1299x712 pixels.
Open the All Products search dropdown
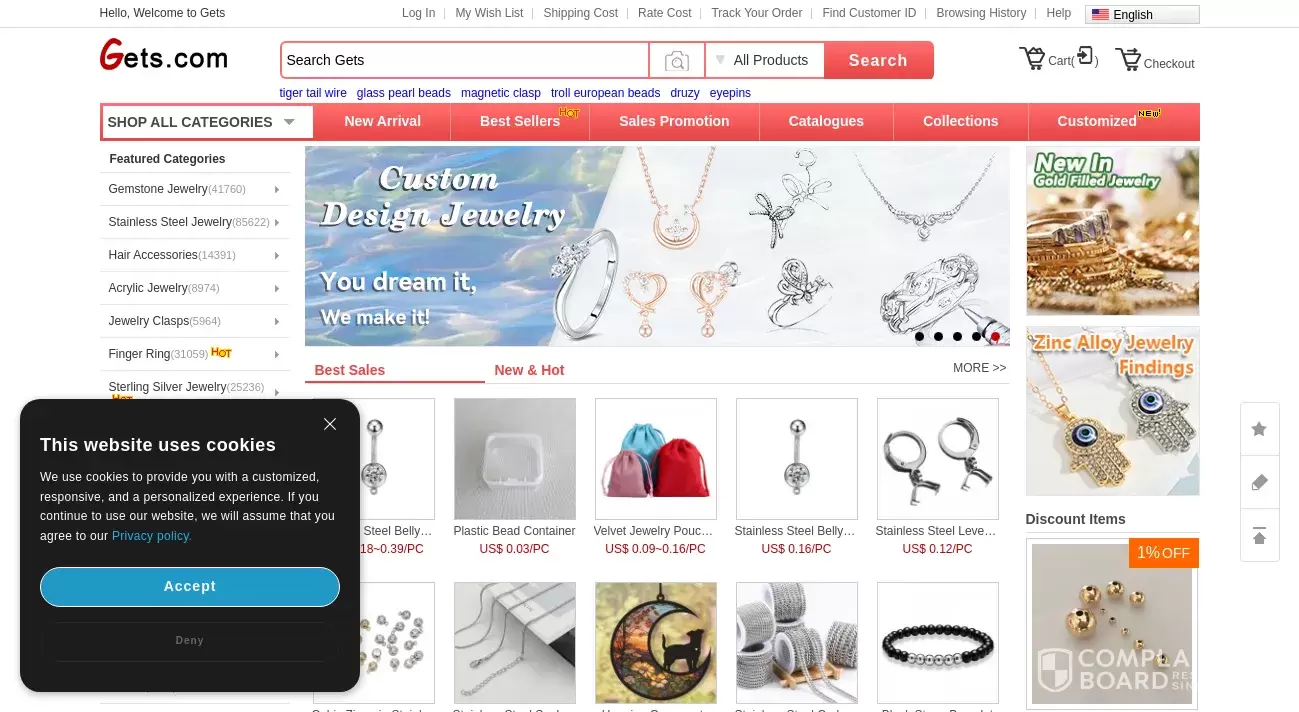[x=765, y=60]
